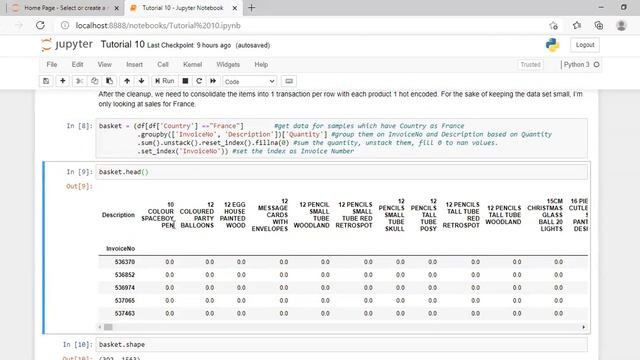Open the cell type dropdown showing Code
This screenshot has width=640, height=360.
tap(249, 82)
